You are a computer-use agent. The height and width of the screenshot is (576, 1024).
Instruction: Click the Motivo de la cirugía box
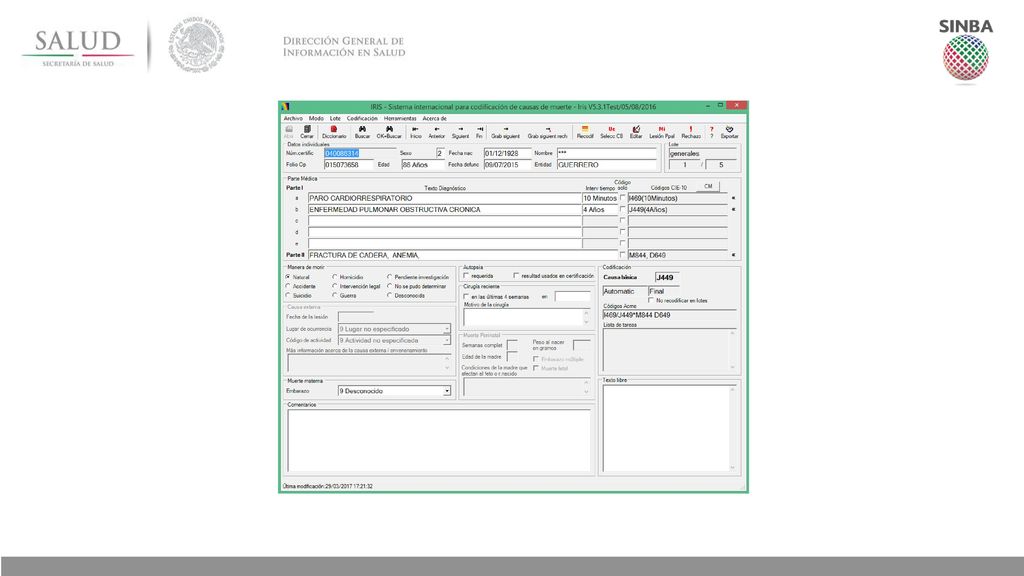pos(526,317)
